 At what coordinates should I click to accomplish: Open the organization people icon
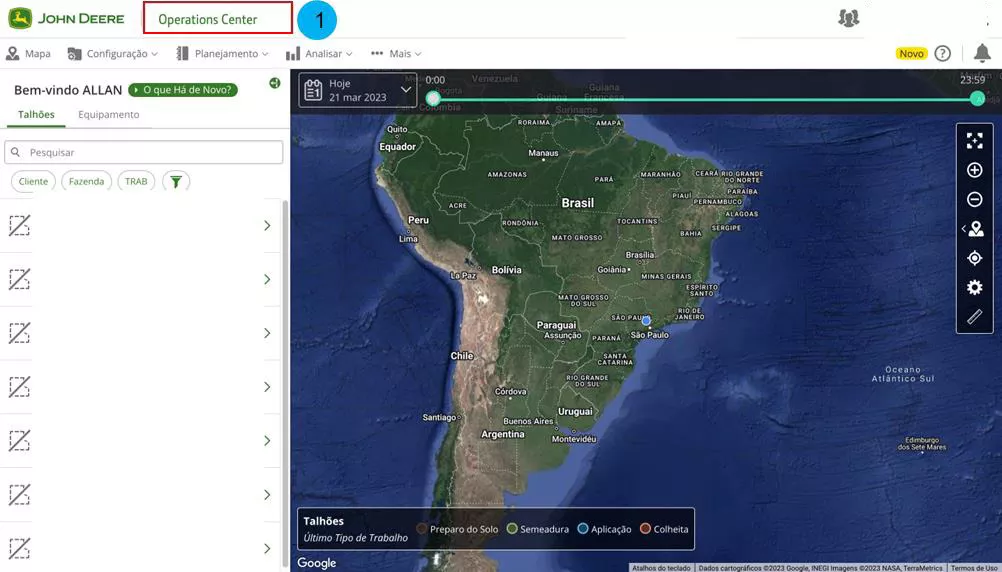(849, 19)
